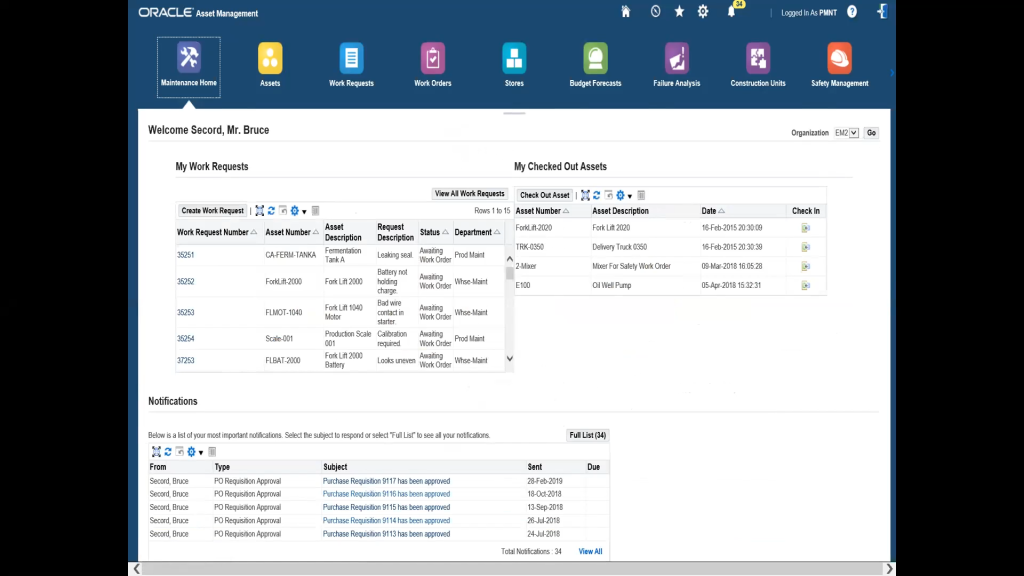Image resolution: width=1024 pixels, height=576 pixels.
Task: Refresh the My Work Requests table
Action: click(x=271, y=210)
